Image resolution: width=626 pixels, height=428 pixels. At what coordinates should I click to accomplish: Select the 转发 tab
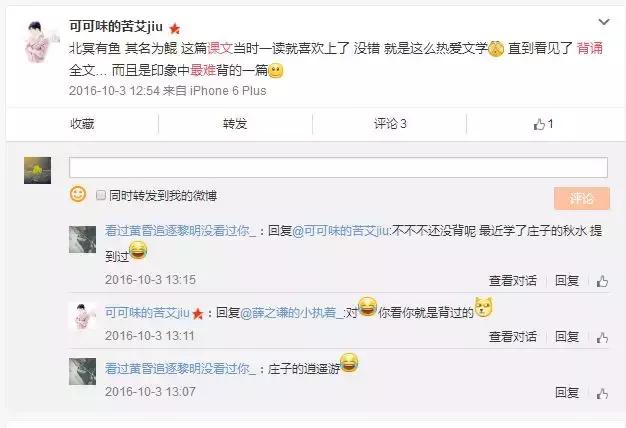point(235,124)
